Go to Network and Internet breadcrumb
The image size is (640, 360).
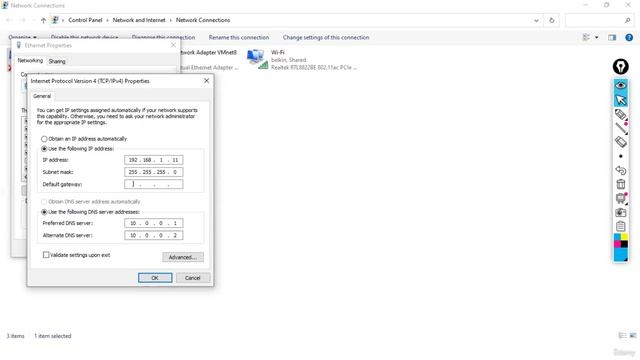(x=139, y=20)
